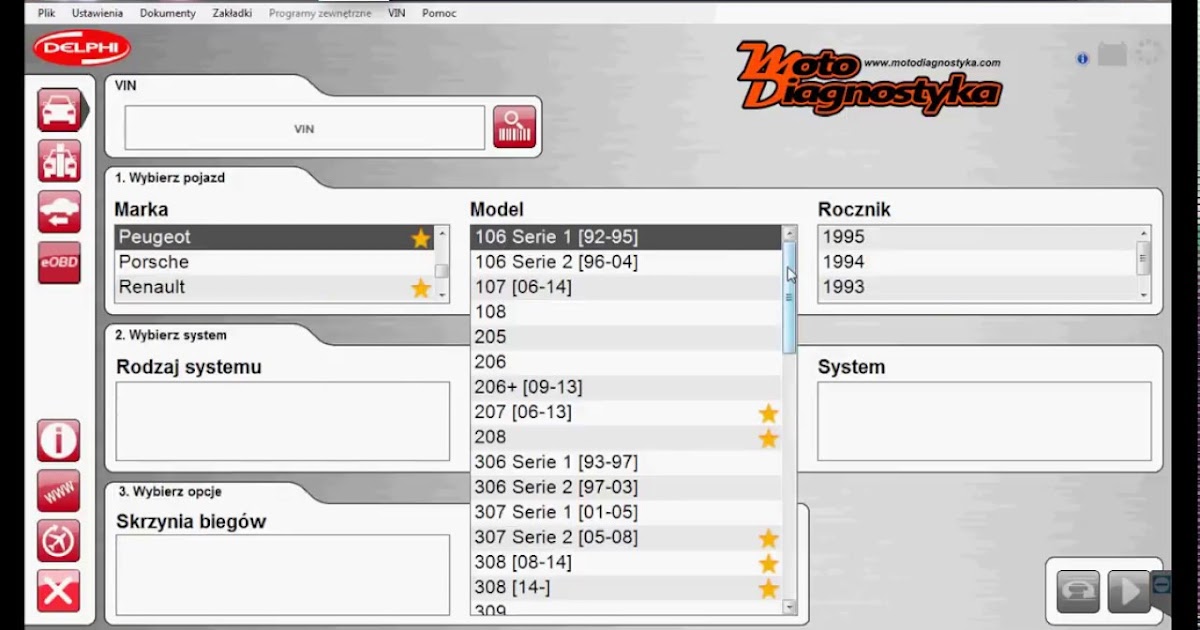Screen dimensions: 1200x630
Task: Click the play arrow next button
Action: [1129, 591]
